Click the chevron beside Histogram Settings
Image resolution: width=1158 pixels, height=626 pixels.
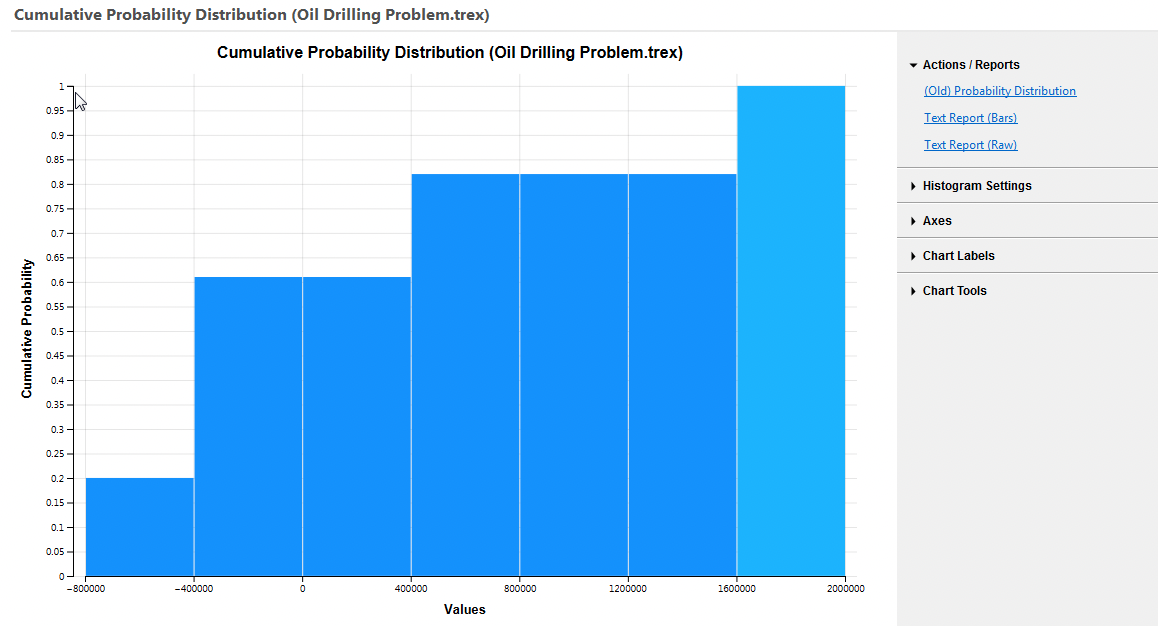click(912, 185)
